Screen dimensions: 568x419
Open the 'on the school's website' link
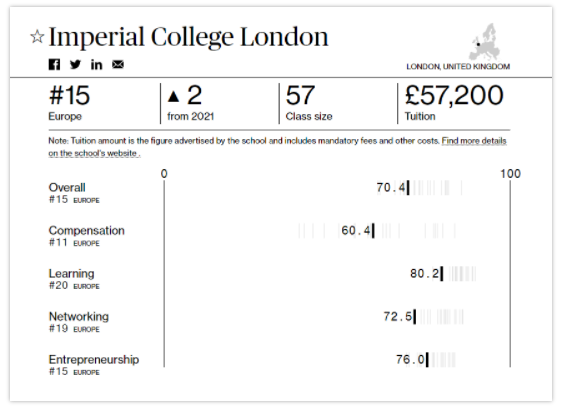click(94, 153)
